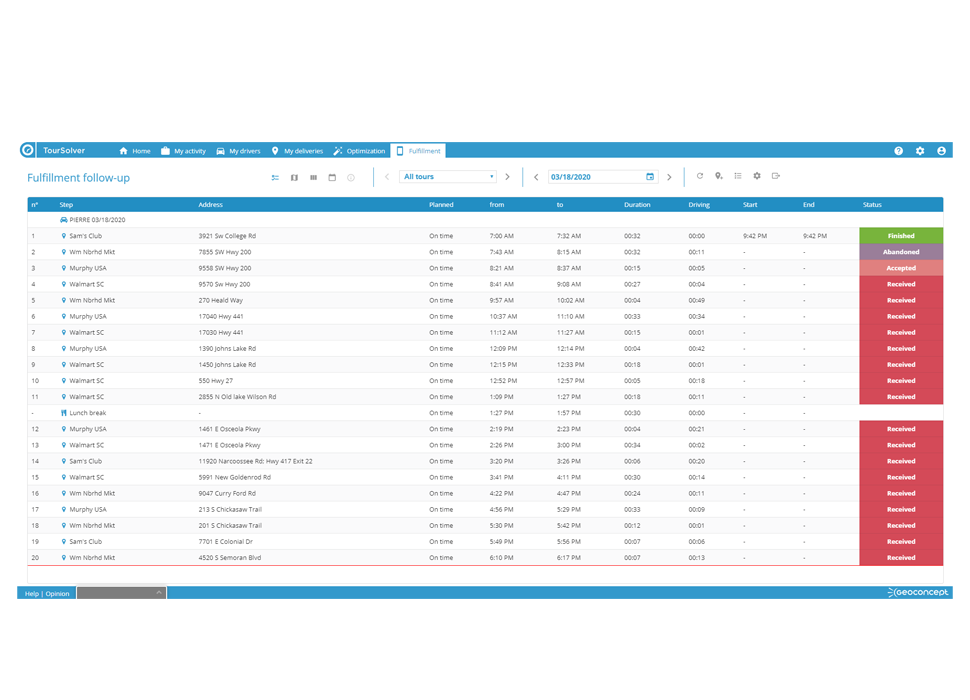This screenshot has height=700, width=970.
Task: Open the Help link in footer
Action: click(x=32, y=594)
